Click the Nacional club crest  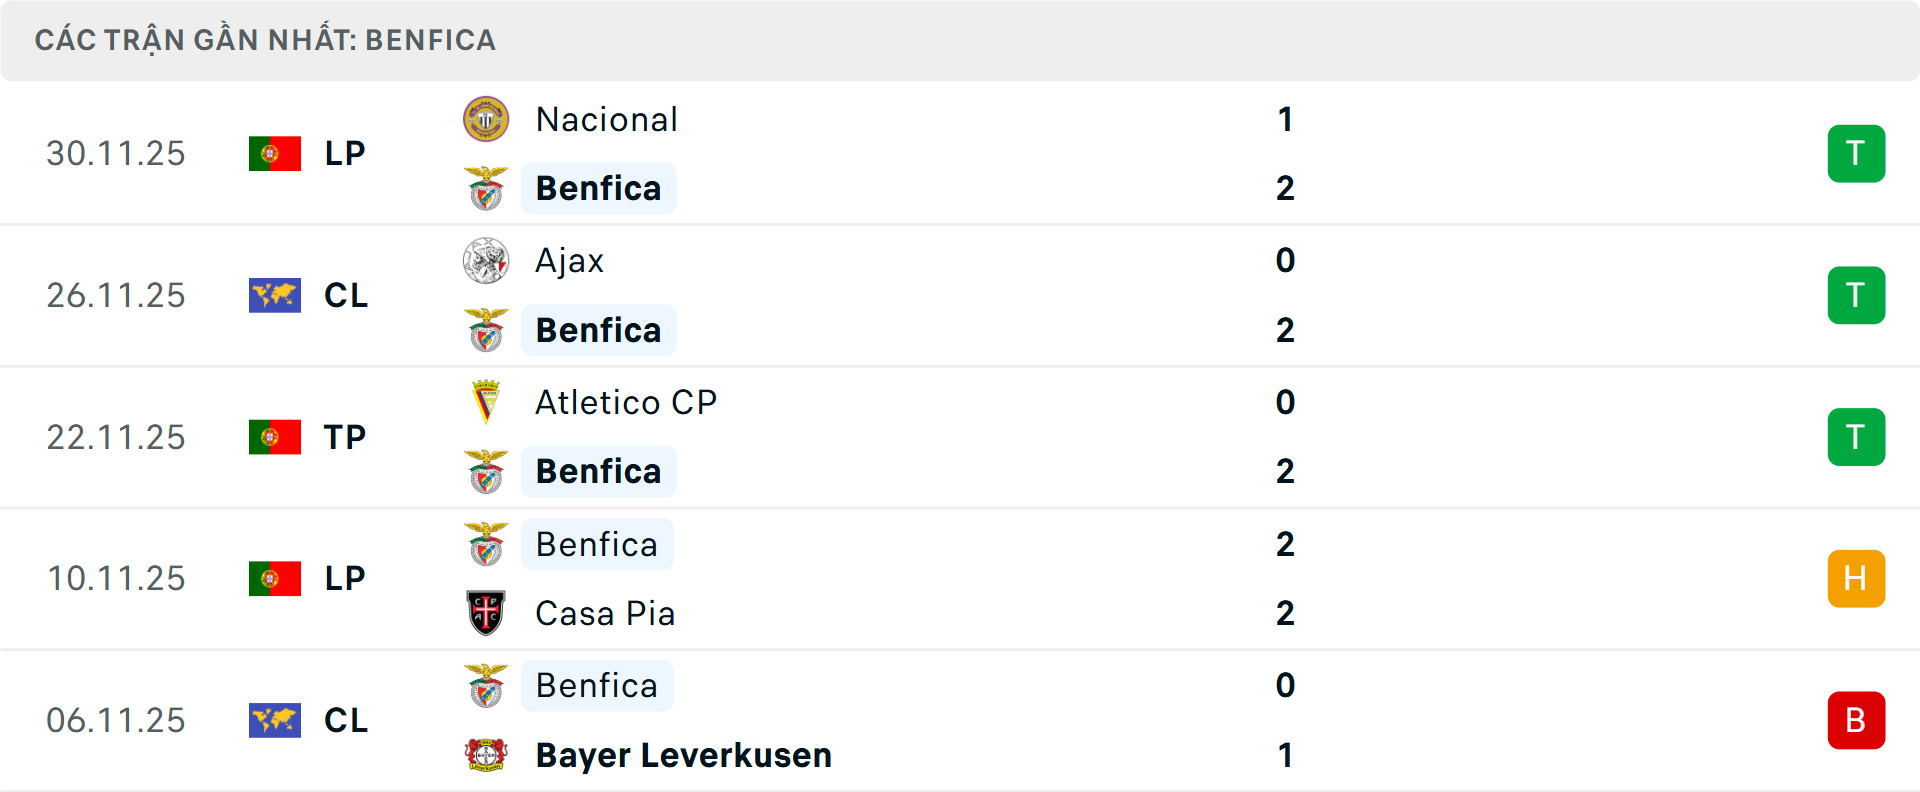pyautogui.click(x=486, y=119)
